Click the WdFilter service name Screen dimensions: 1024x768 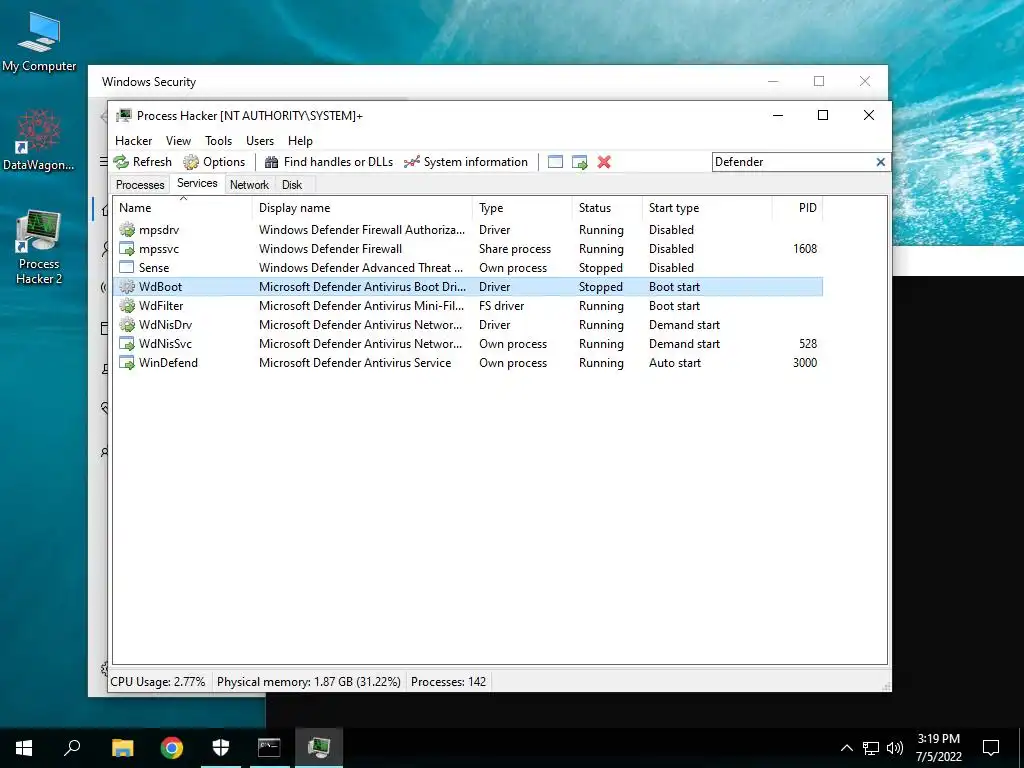click(x=161, y=306)
